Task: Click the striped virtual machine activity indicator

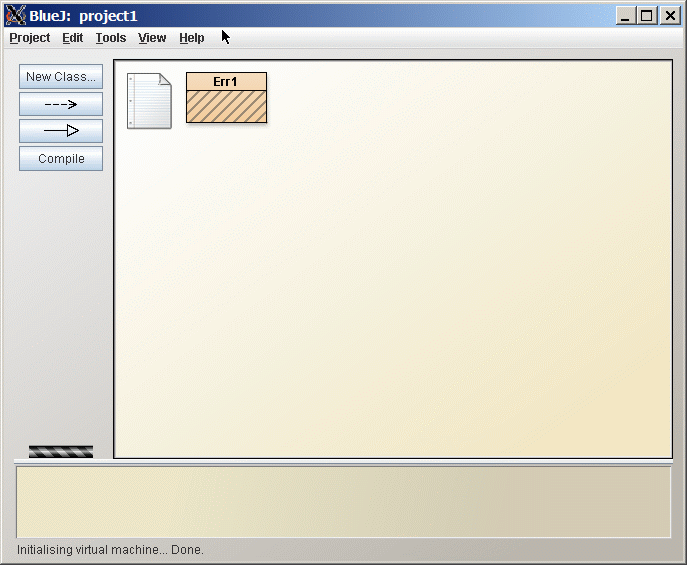Action: coord(61,452)
